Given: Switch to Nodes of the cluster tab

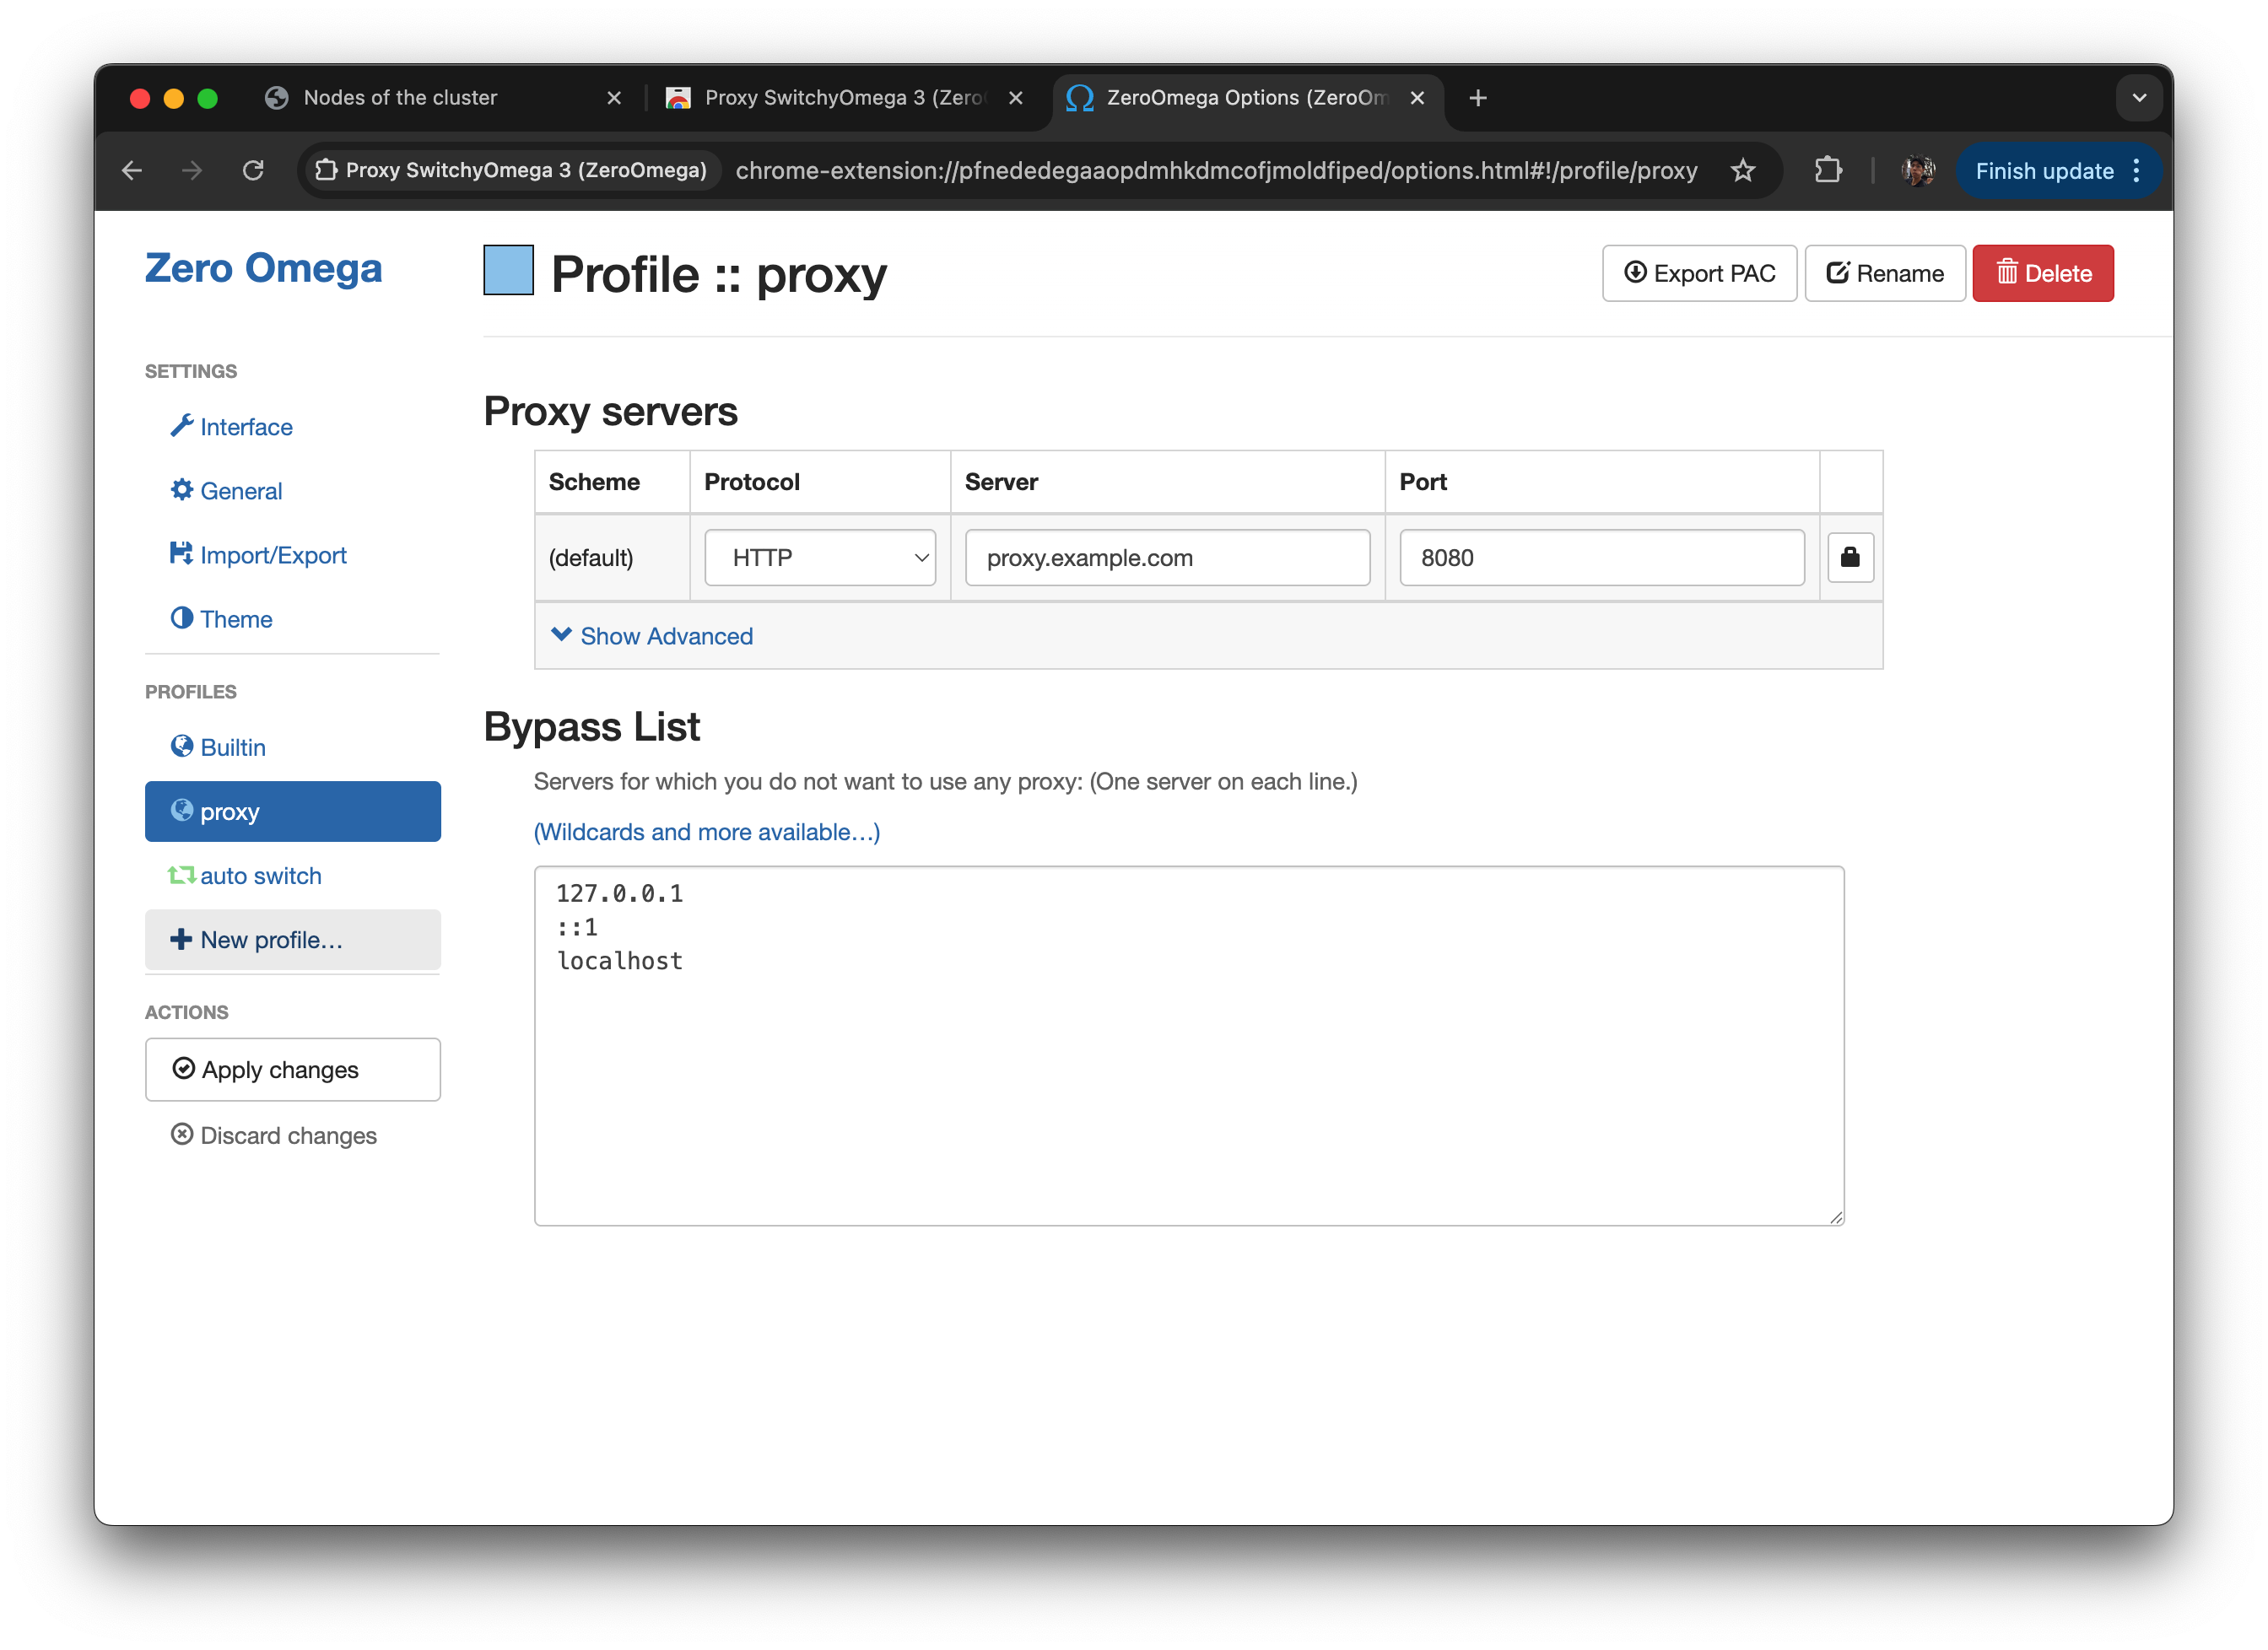Looking at the screenshot, I should [400, 98].
